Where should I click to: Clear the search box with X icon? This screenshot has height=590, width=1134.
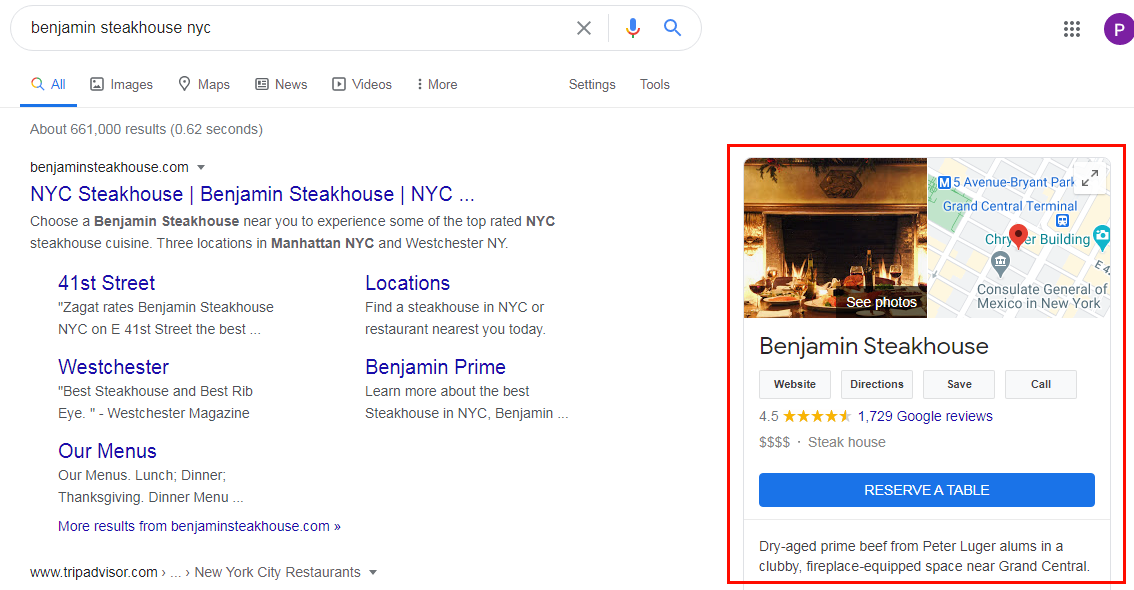[x=584, y=28]
